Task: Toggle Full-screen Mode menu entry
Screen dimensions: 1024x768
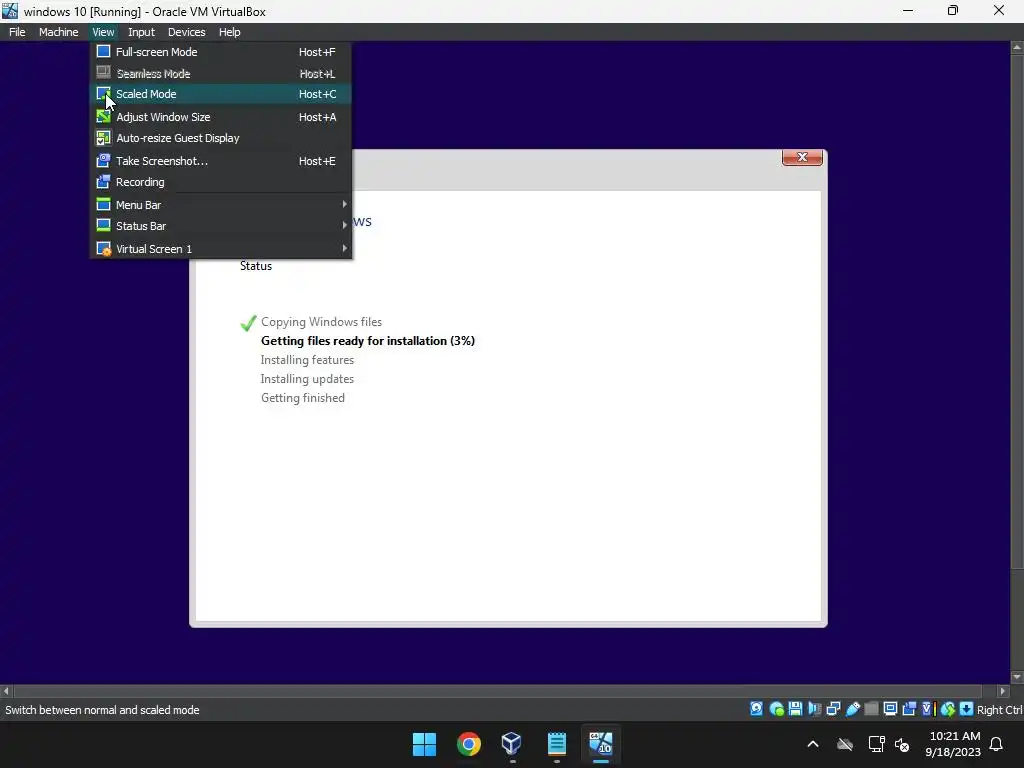Action: coord(221,52)
